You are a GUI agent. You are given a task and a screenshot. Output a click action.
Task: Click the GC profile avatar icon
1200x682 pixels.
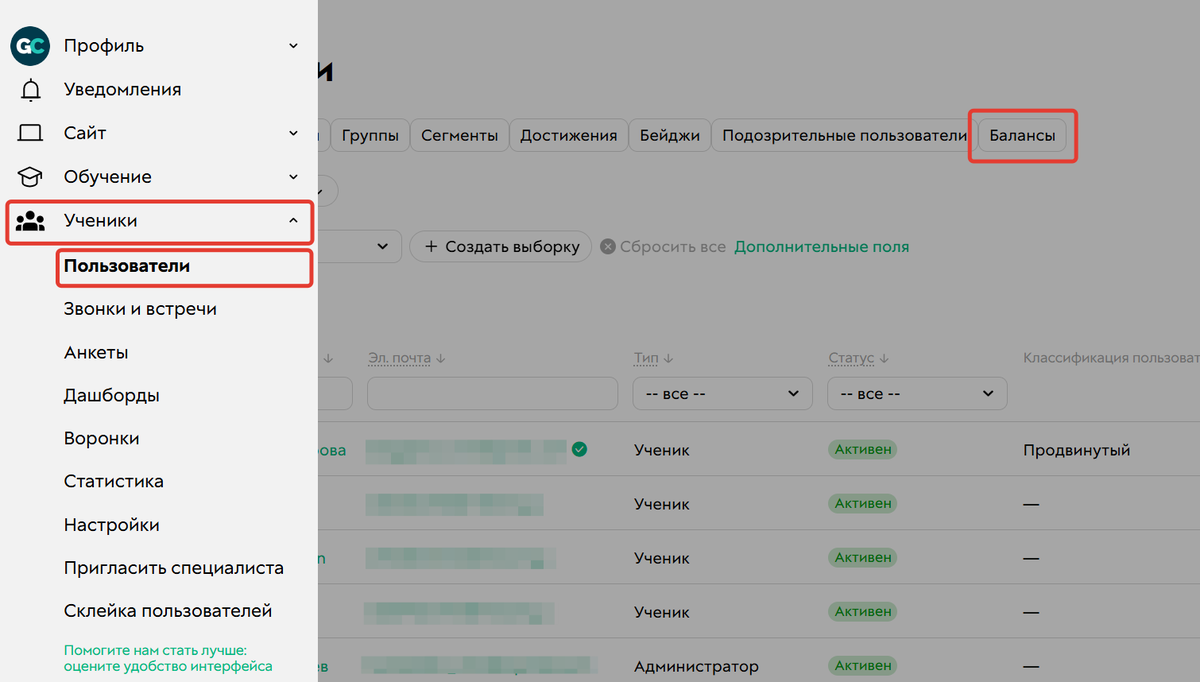tap(30, 46)
